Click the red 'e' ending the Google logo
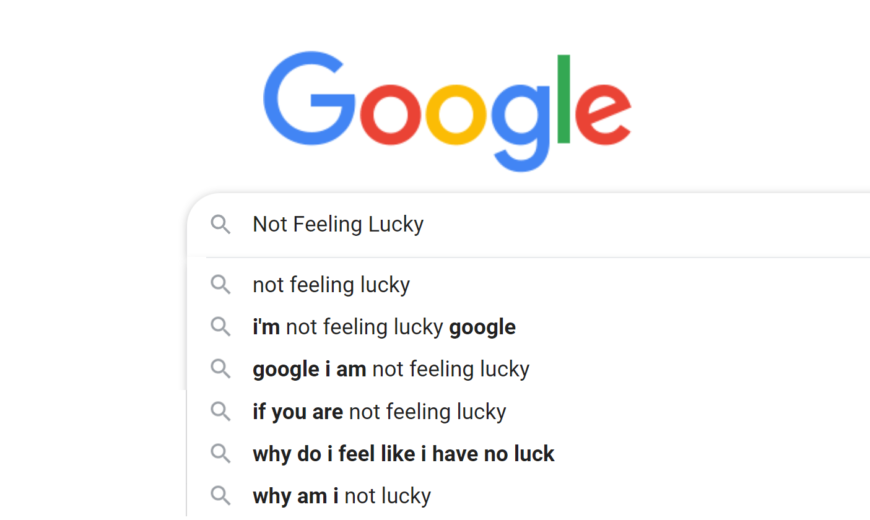This screenshot has height=520, width=870. pos(603,114)
